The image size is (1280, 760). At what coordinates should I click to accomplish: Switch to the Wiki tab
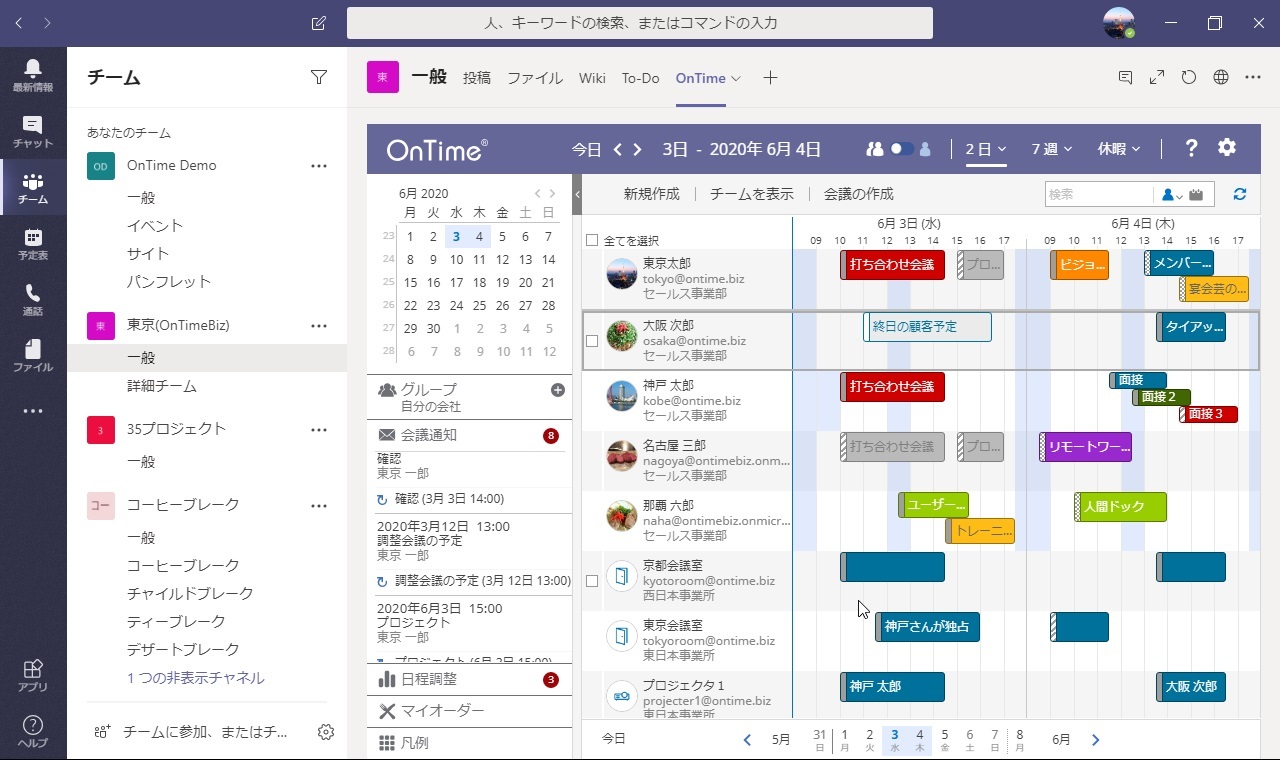click(x=592, y=78)
